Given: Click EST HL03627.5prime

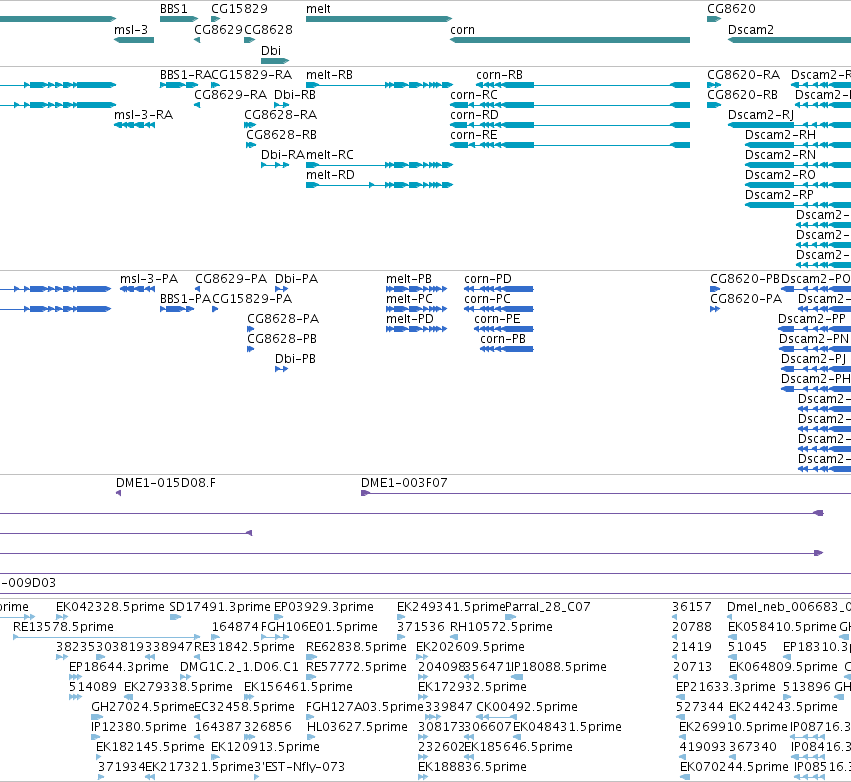Looking at the screenshot, I should click(311, 737).
